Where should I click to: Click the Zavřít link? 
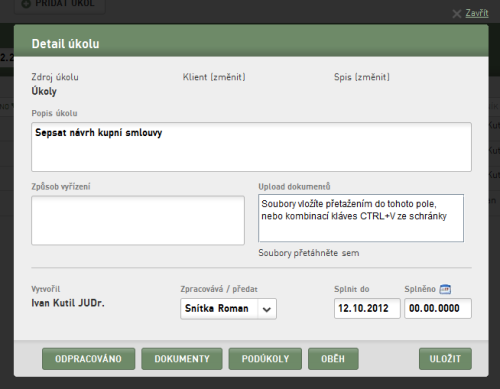477,13
